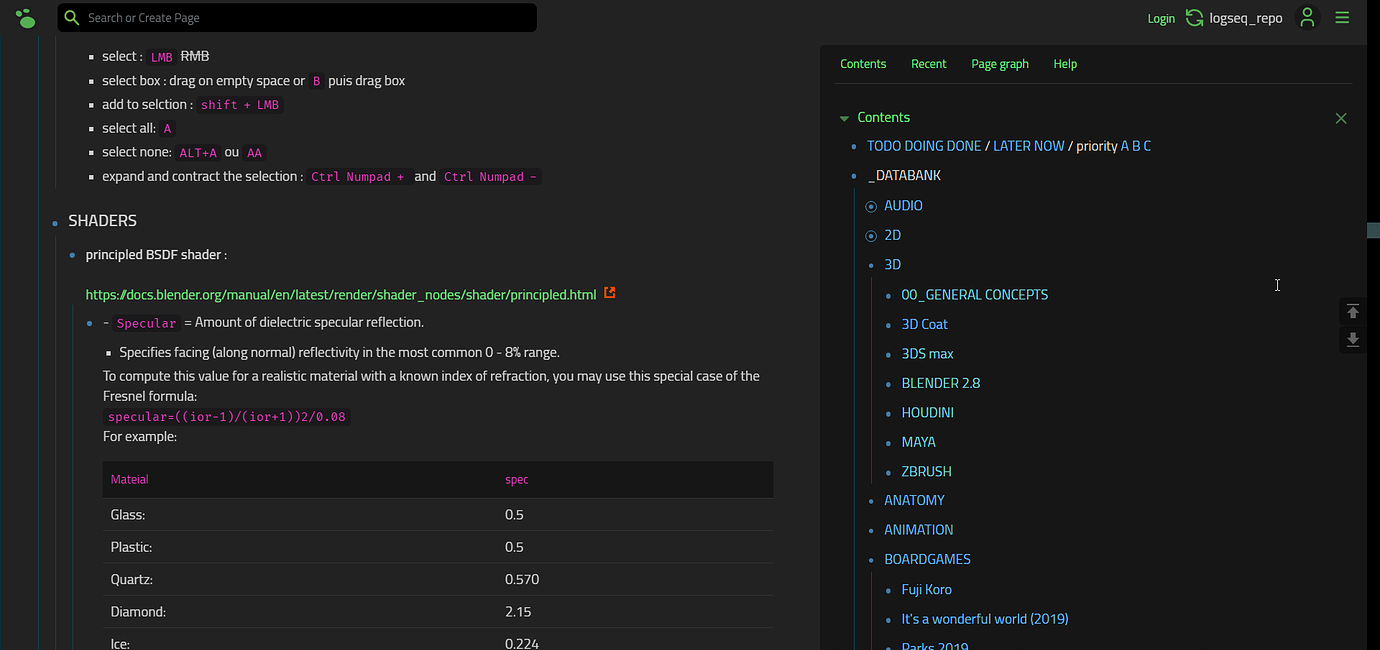Collapse the Contents outline with its arrow
The image size is (1380, 650).
tap(844, 117)
